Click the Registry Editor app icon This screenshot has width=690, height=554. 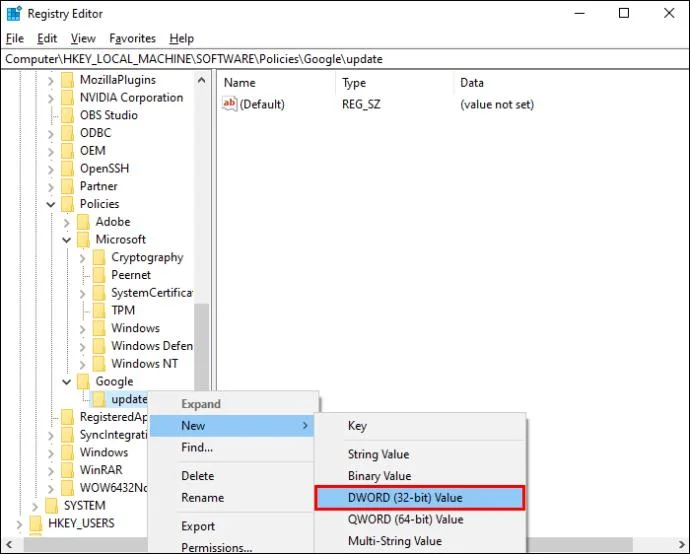(14, 14)
